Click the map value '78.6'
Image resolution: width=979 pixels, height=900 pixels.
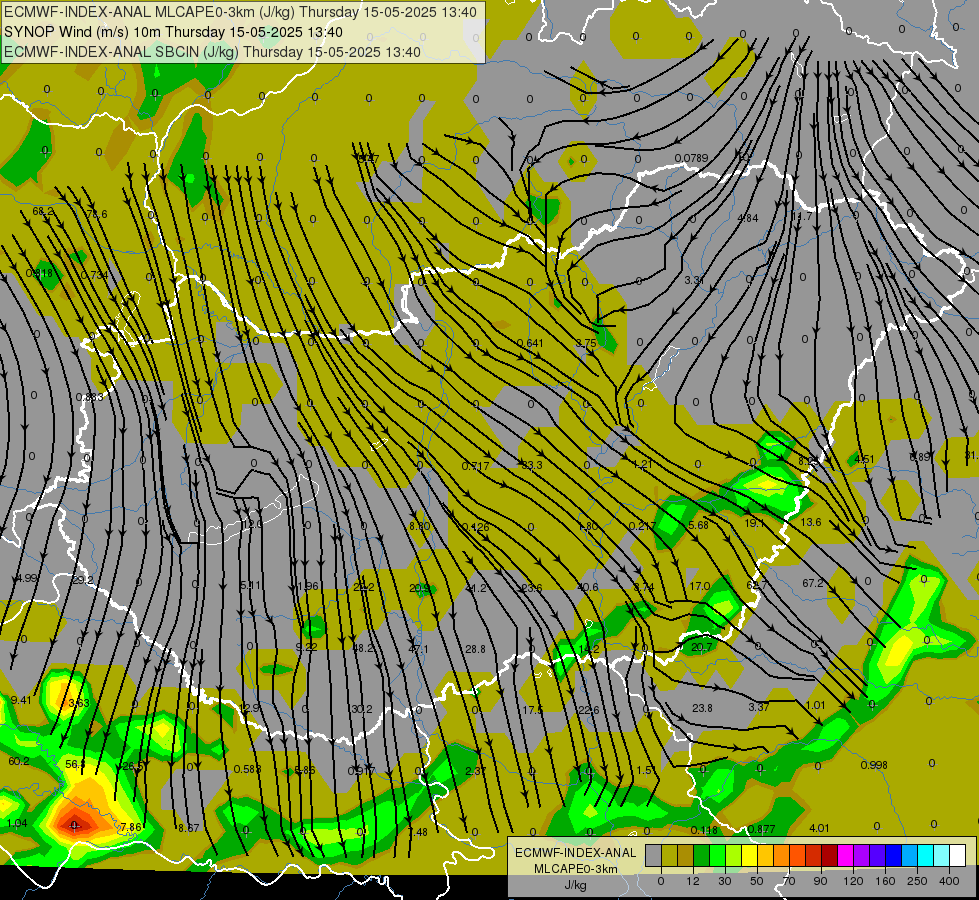[x=96, y=214]
